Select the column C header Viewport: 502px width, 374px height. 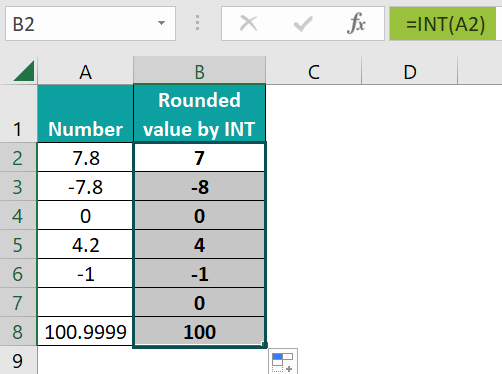click(x=314, y=71)
